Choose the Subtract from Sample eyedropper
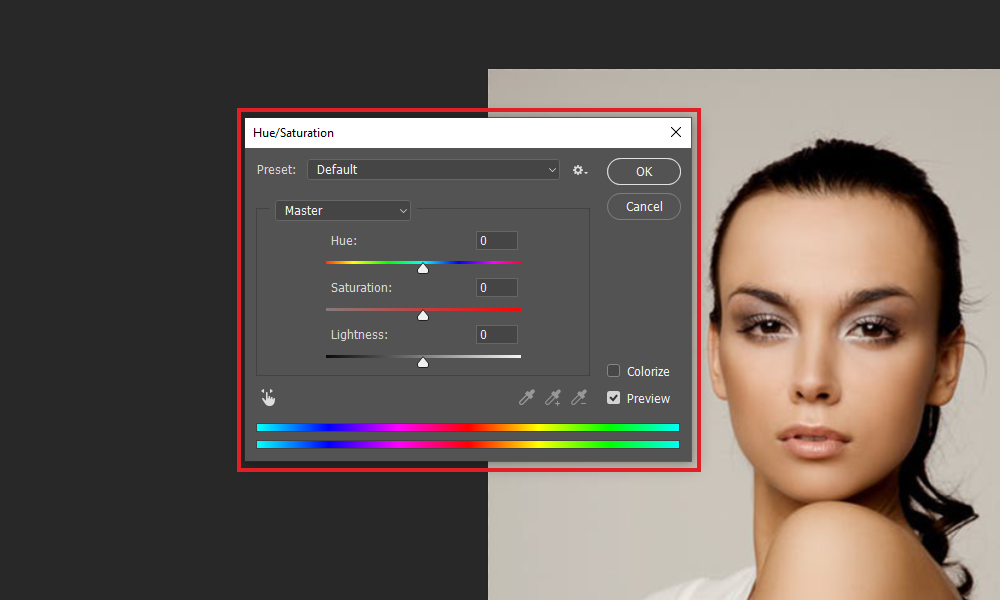The width and height of the screenshot is (1000, 600). 579,398
